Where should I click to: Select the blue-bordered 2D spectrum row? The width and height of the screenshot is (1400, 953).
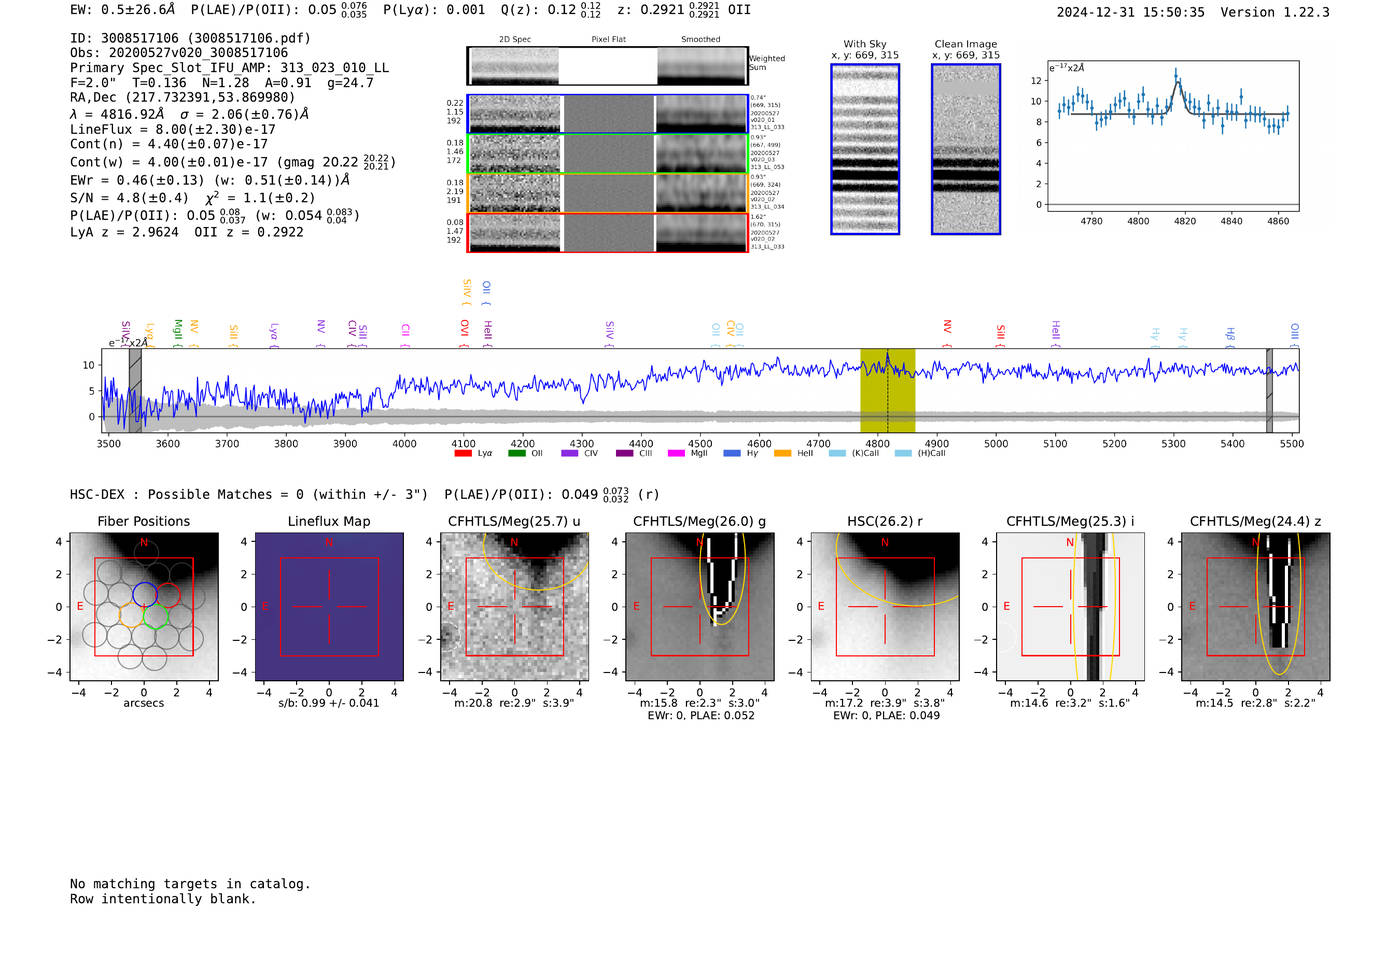pyautogui.click(x=607, y=114)
